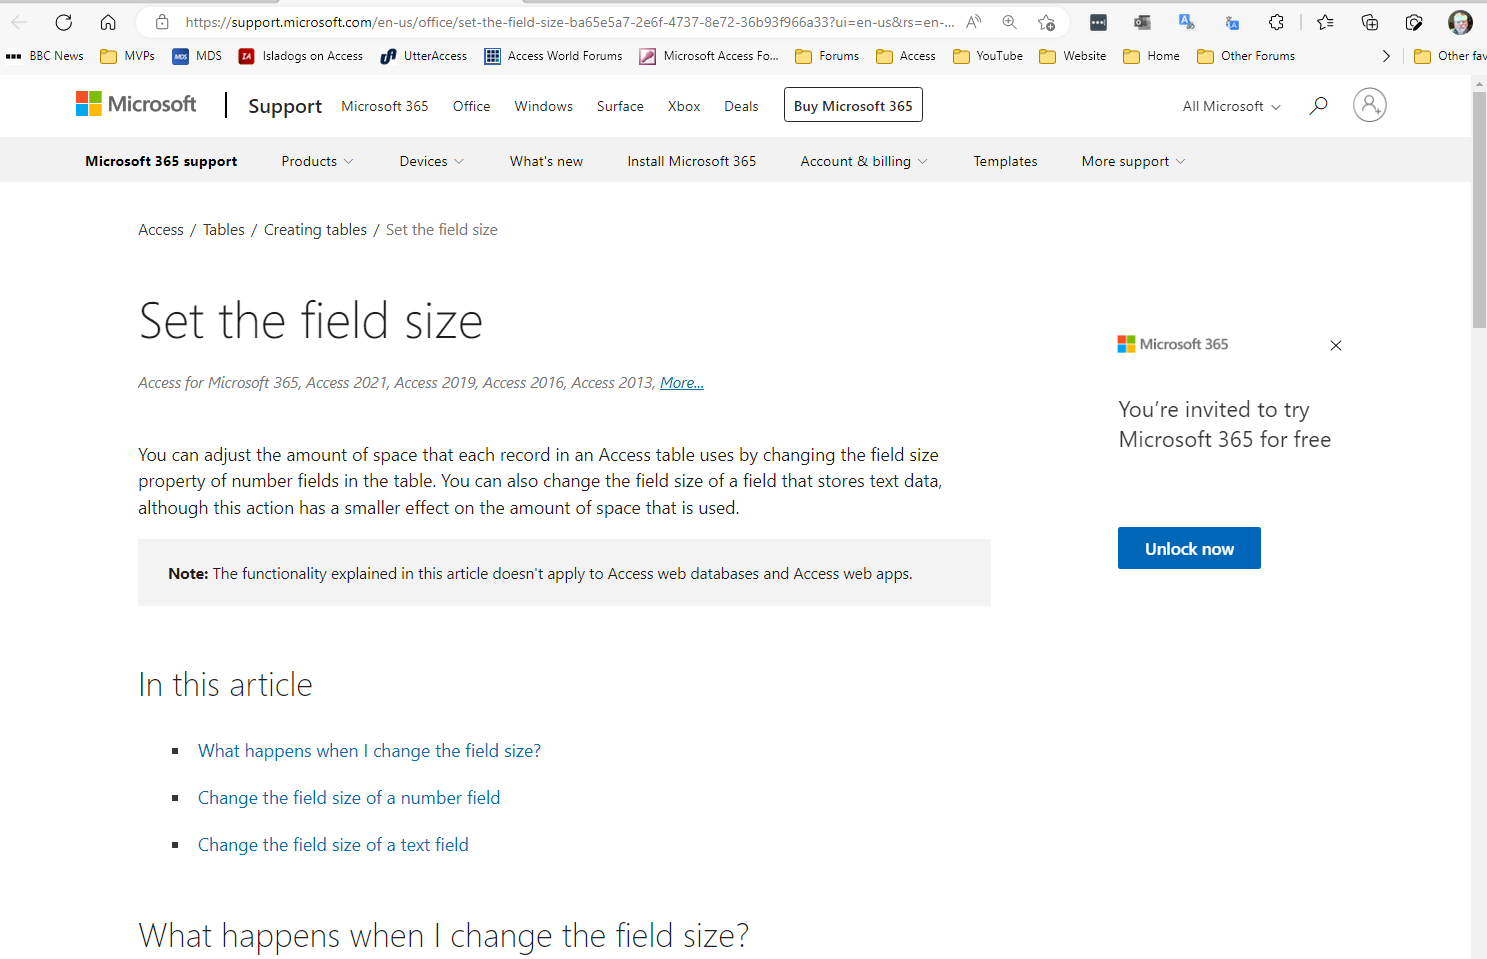Show more bookmarks chevron

(x=1386, y=56)
